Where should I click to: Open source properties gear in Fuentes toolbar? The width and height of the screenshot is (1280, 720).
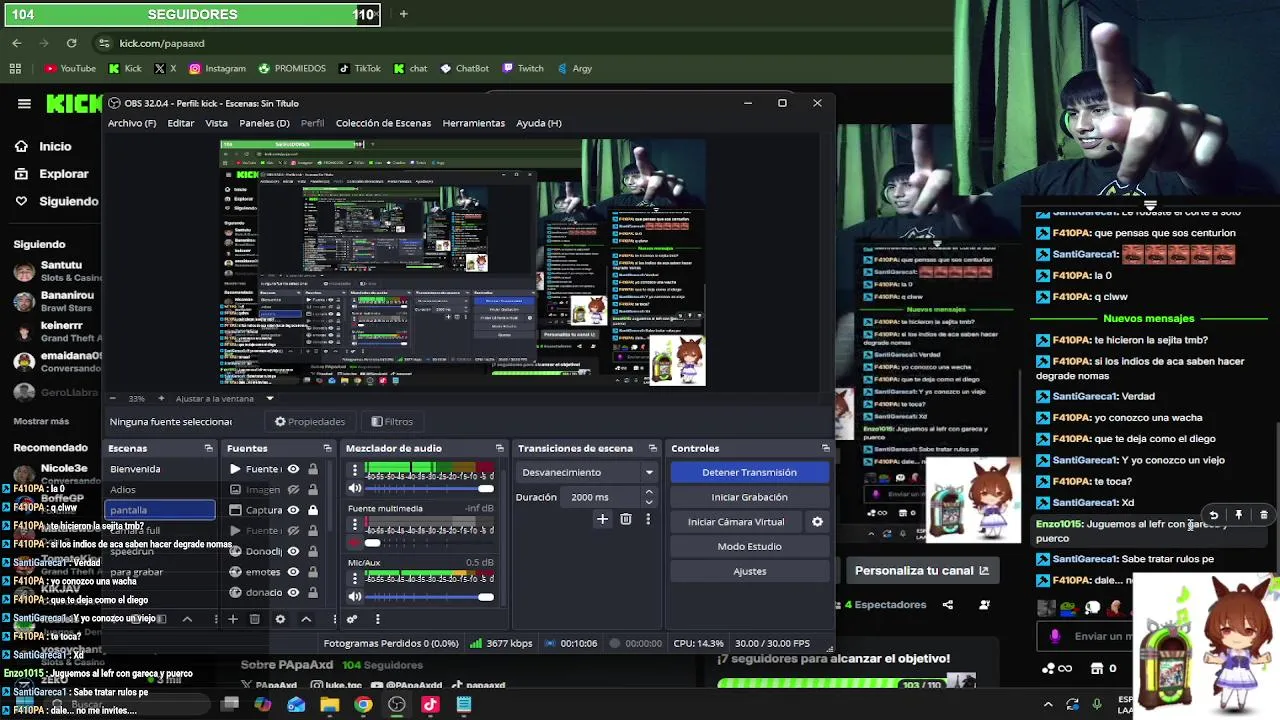click(x=280, y=619)
